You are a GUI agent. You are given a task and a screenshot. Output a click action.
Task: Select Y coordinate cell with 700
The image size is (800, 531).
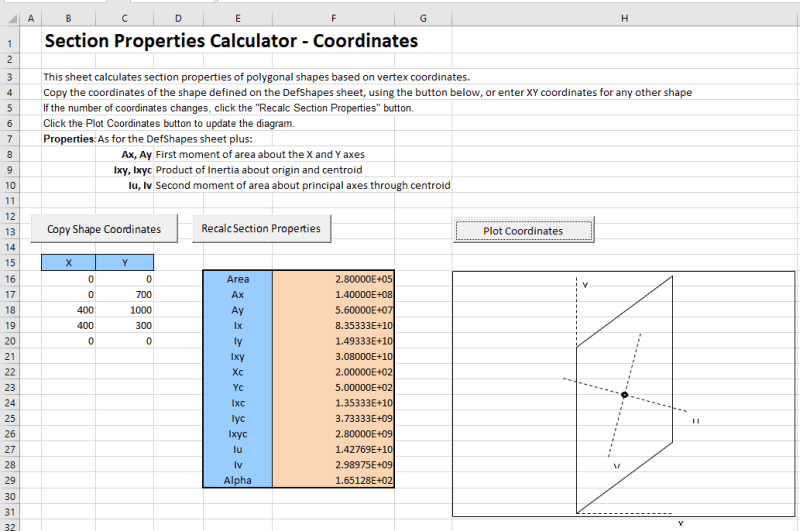[124, 294]
